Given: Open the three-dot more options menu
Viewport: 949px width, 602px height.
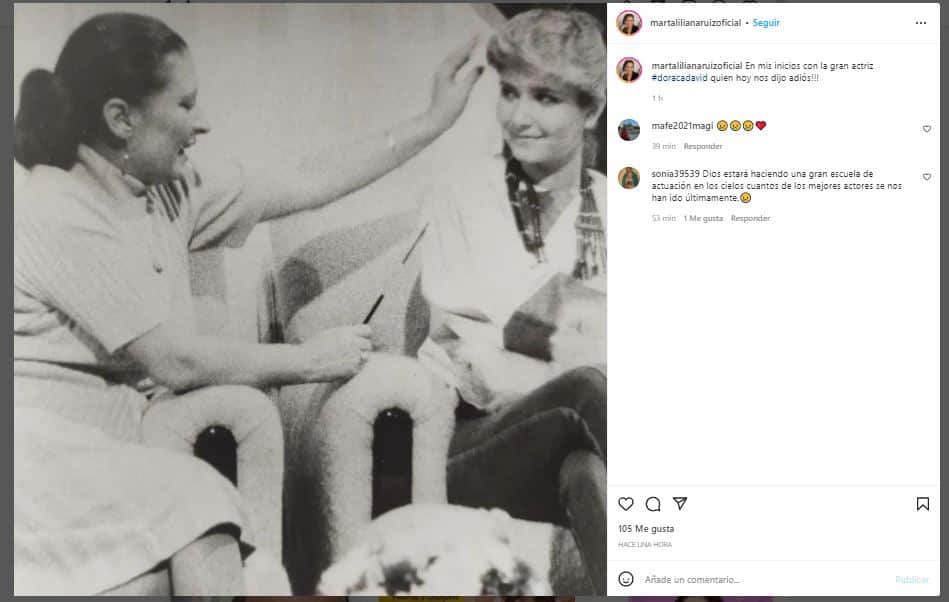Looking at the screenshot, I should pyautogui.click(x=920, y=23).
